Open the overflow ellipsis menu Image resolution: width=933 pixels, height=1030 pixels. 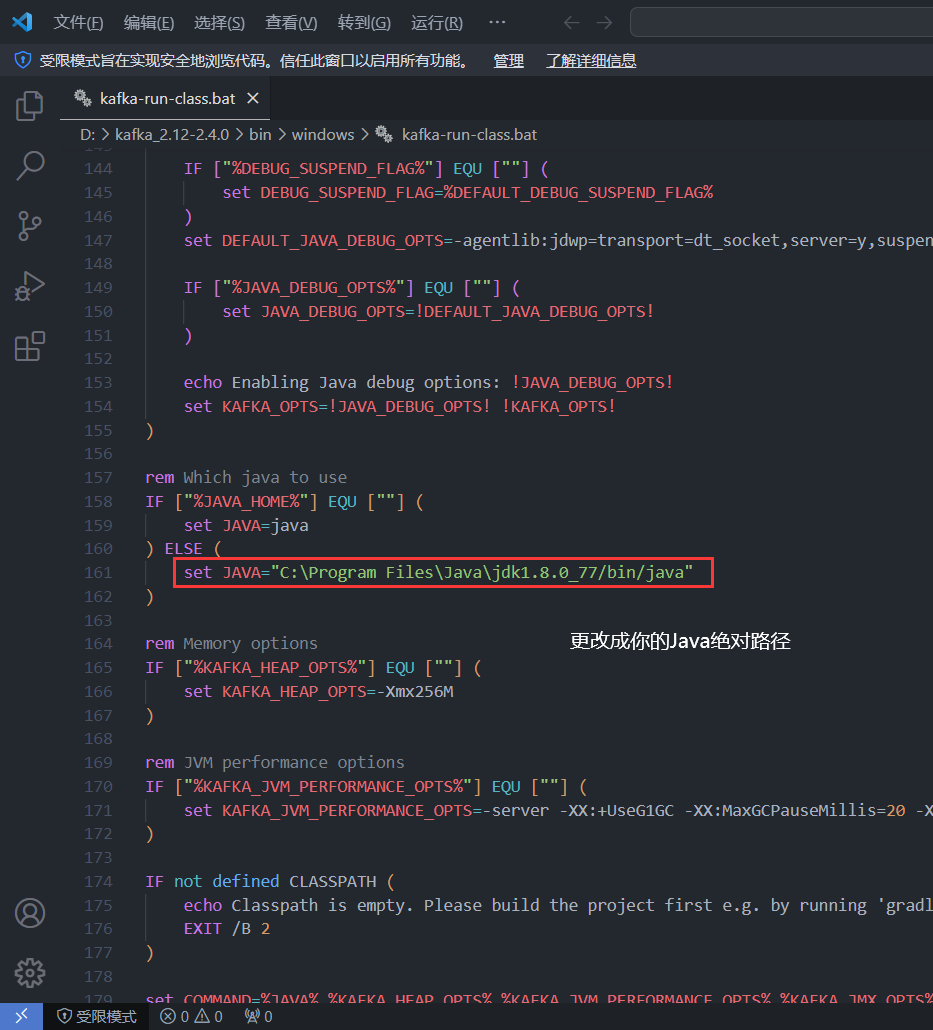point(497,23)
